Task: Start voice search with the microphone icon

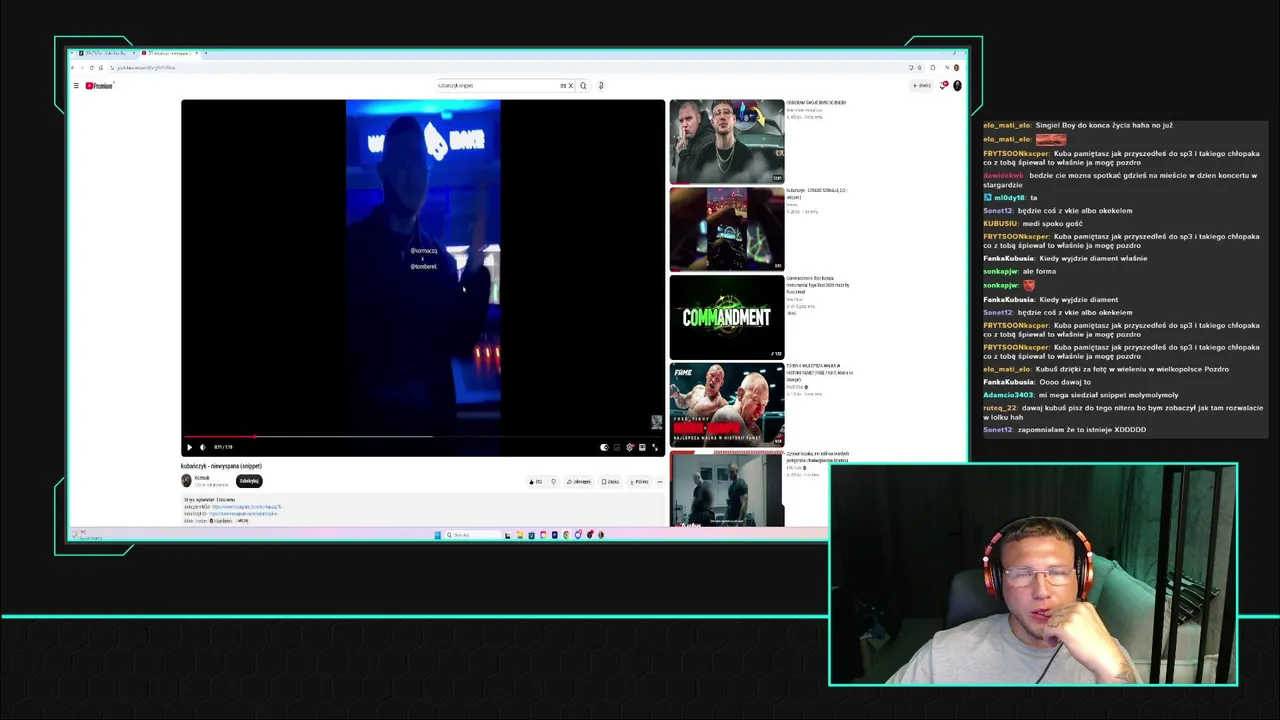Action: [601, 86]
